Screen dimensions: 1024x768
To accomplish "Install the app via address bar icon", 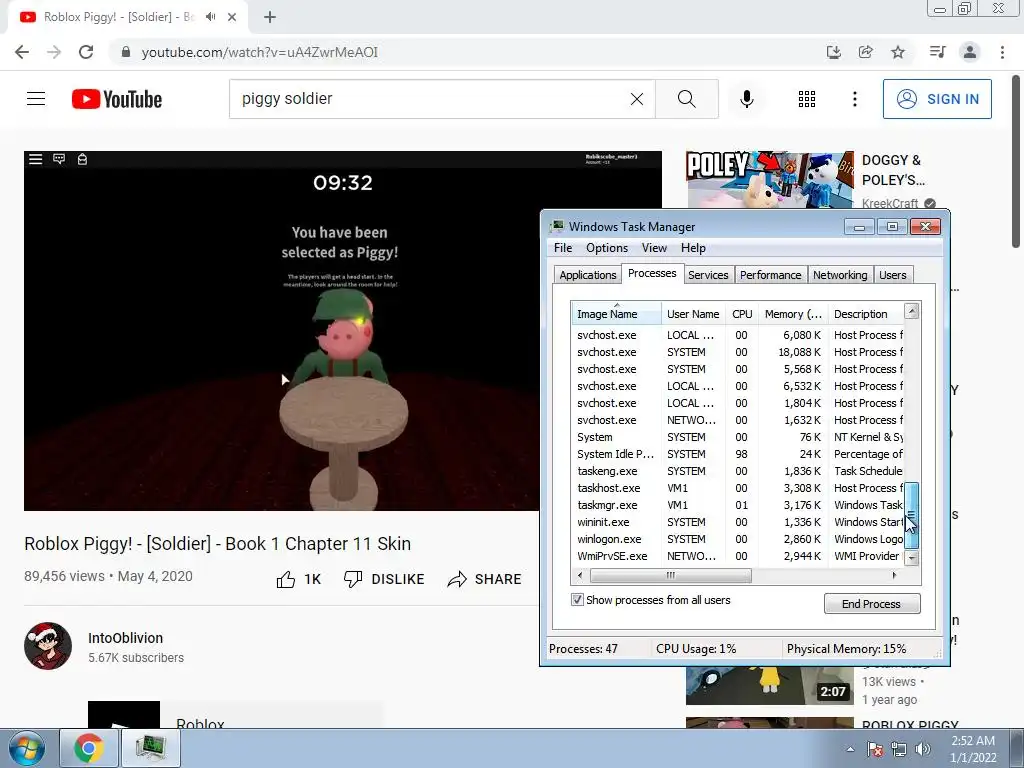I will coord(834,52).
